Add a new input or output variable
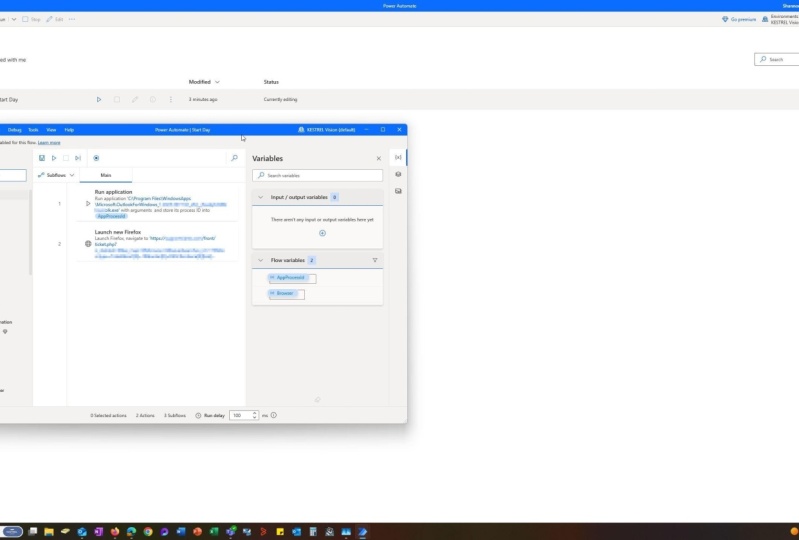 322,233
